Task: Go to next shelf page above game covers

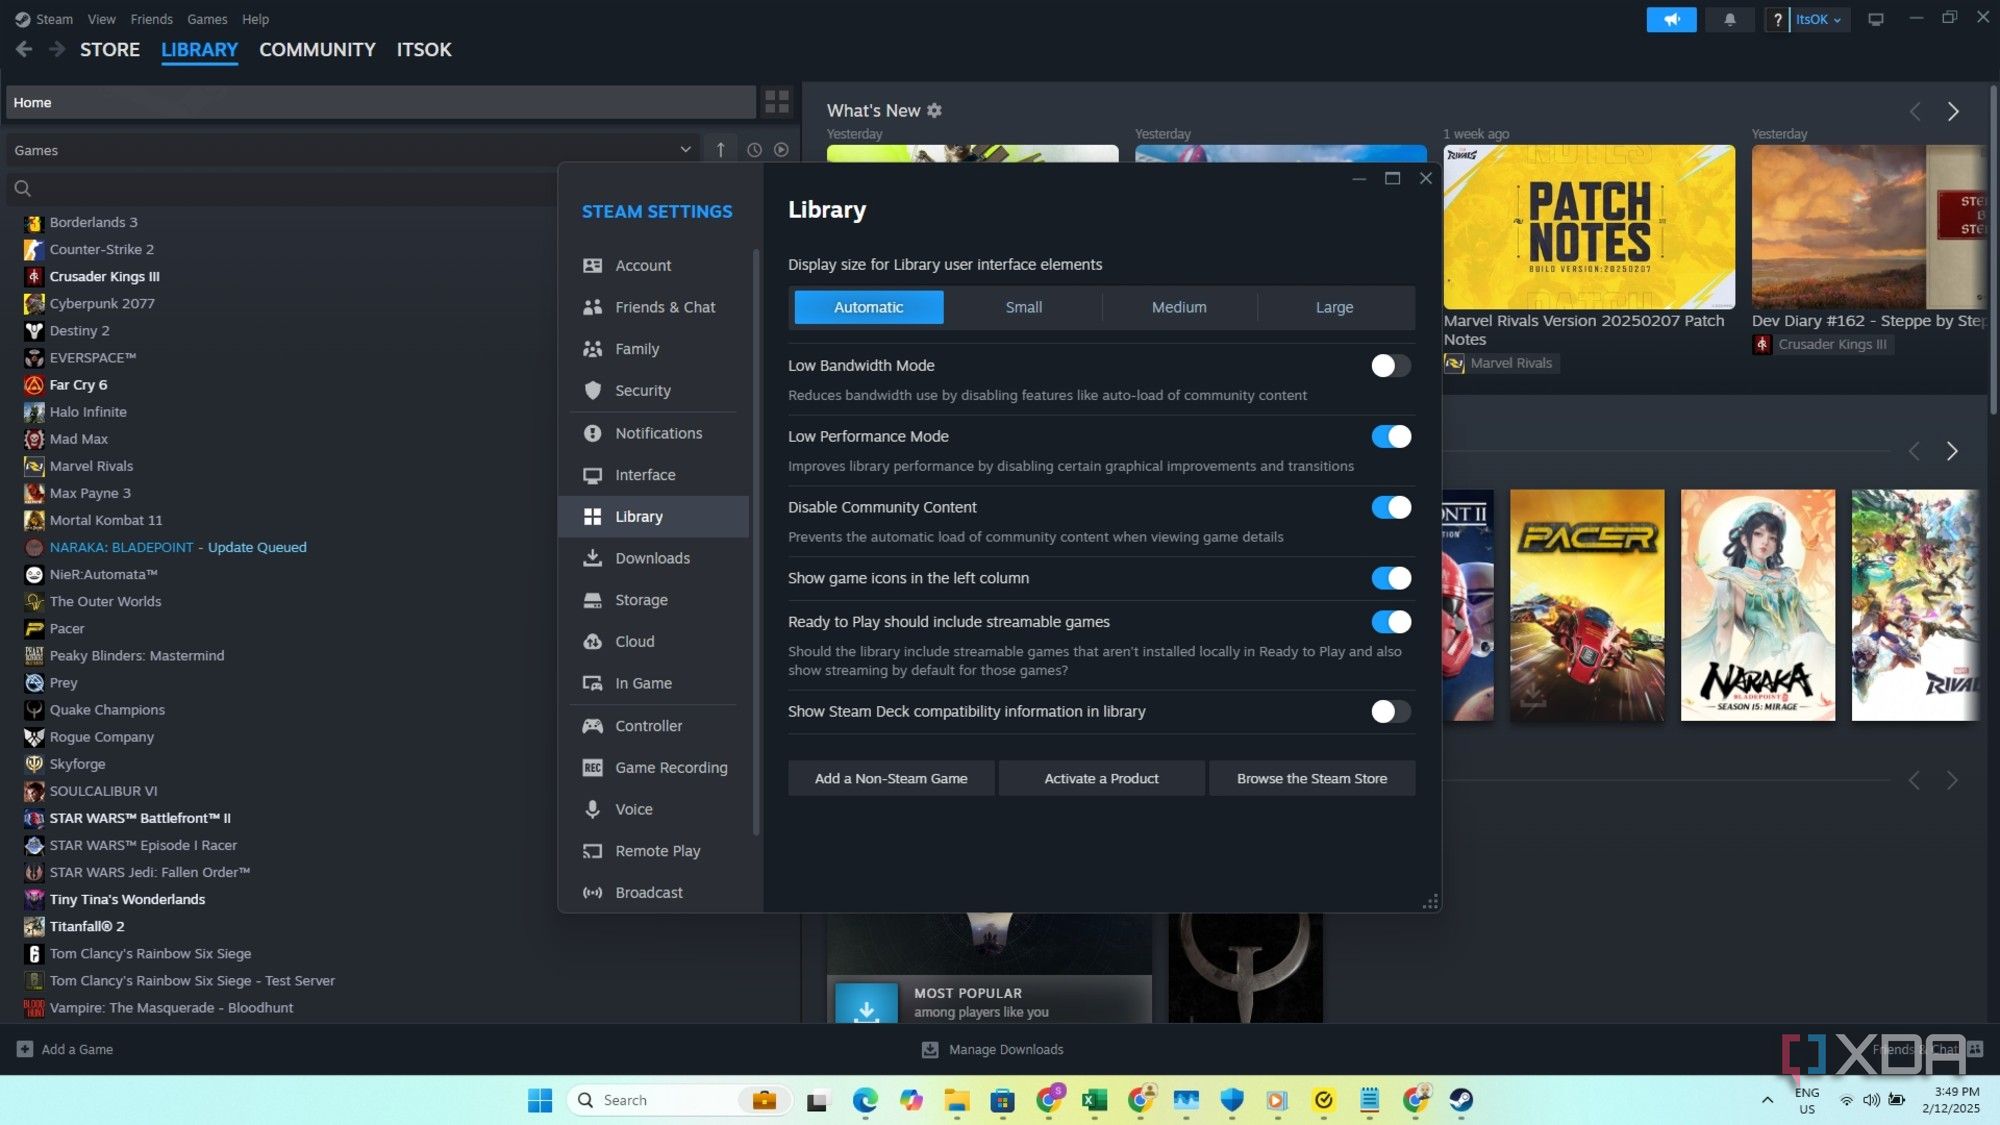Action: (1952, 451)
